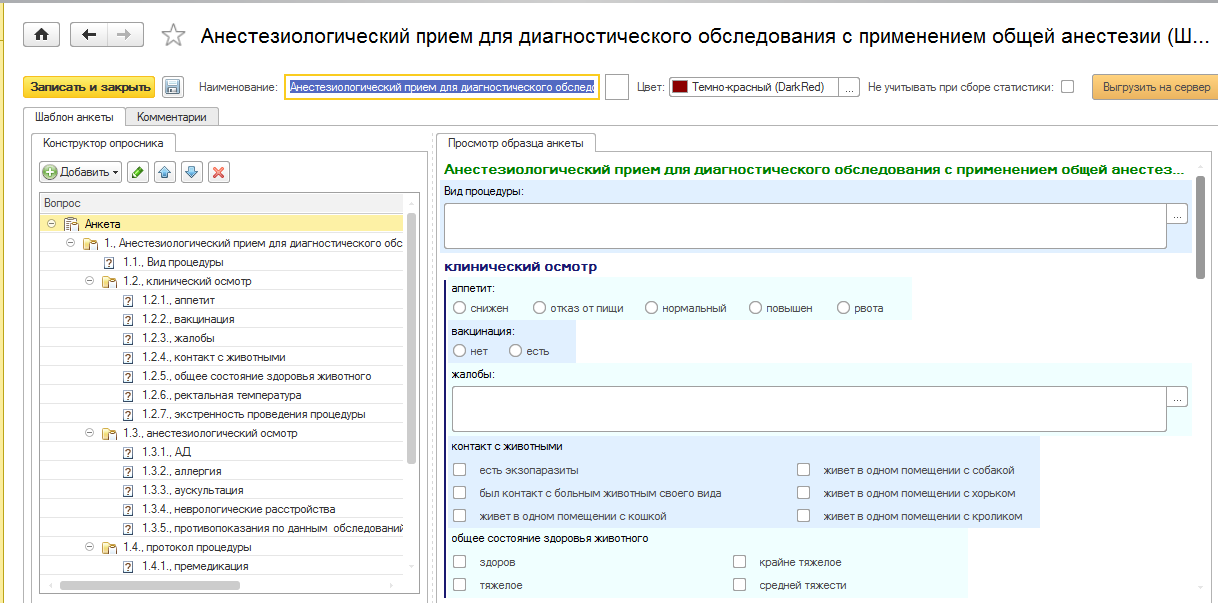Screen dimensions: 1218x603
Task: Collapse the 1. Анестезиологический прием tree node
Action: [70, 243]
